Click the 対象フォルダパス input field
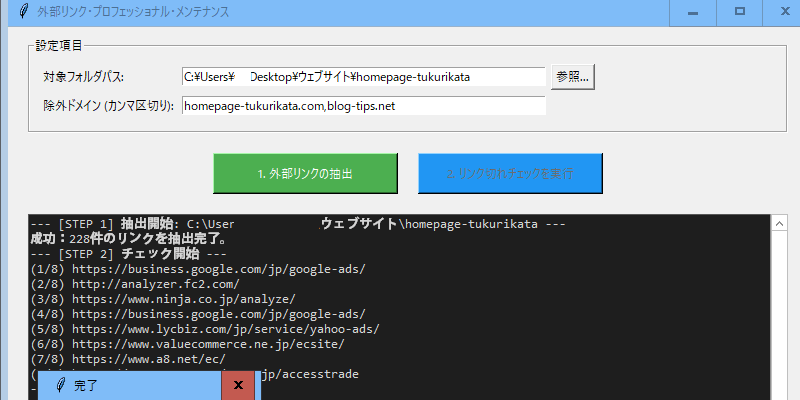This screenshot has width=800, height=400. pos(363,76)
